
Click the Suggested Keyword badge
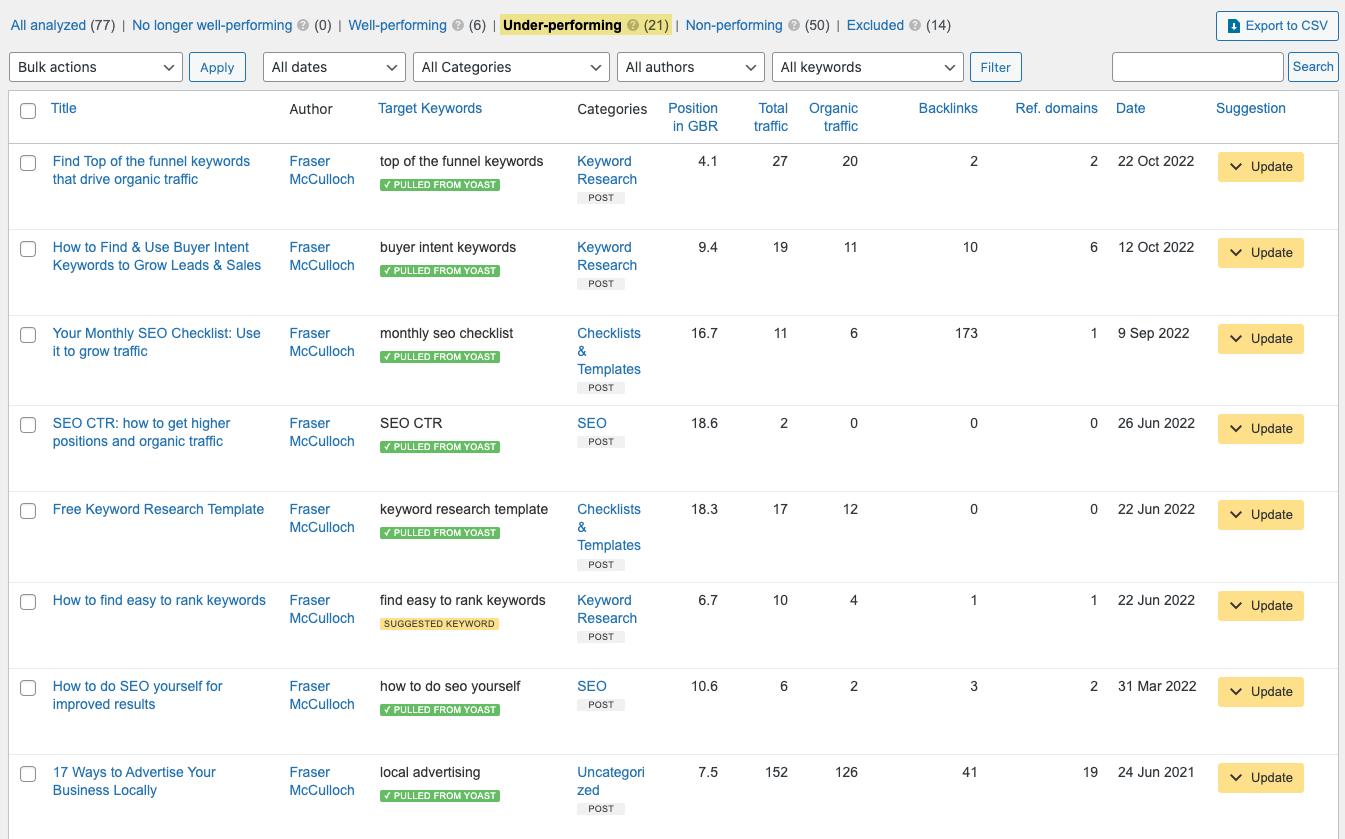pos(439,623)
